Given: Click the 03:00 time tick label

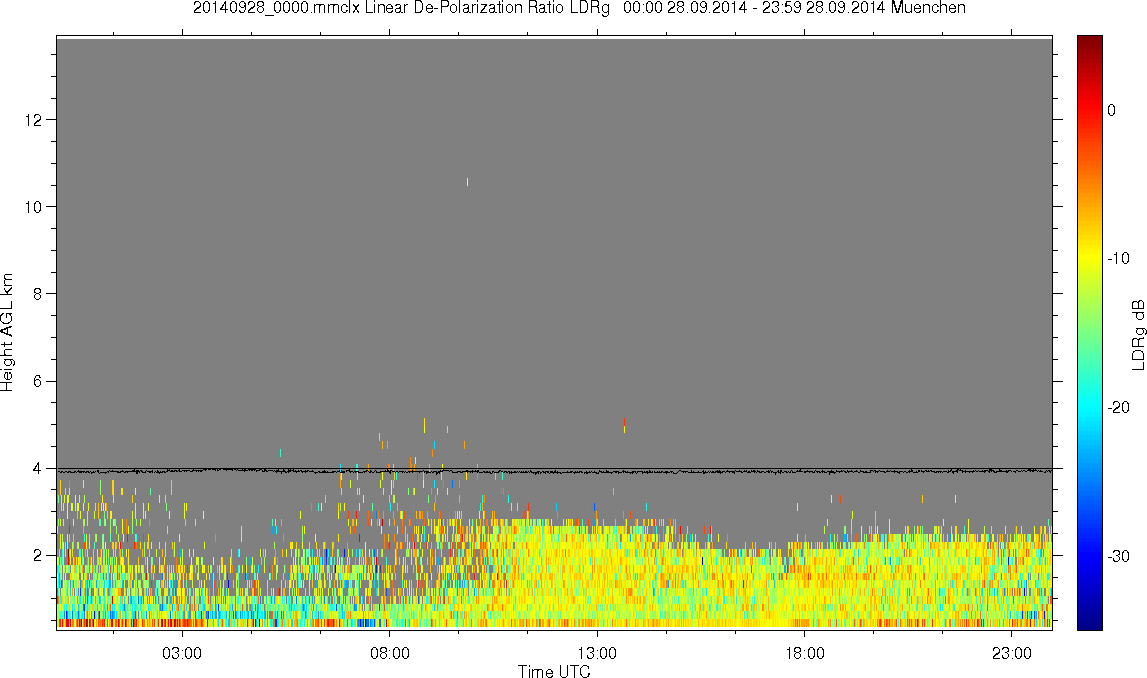Looking at the screenshot, I should 181,653.
